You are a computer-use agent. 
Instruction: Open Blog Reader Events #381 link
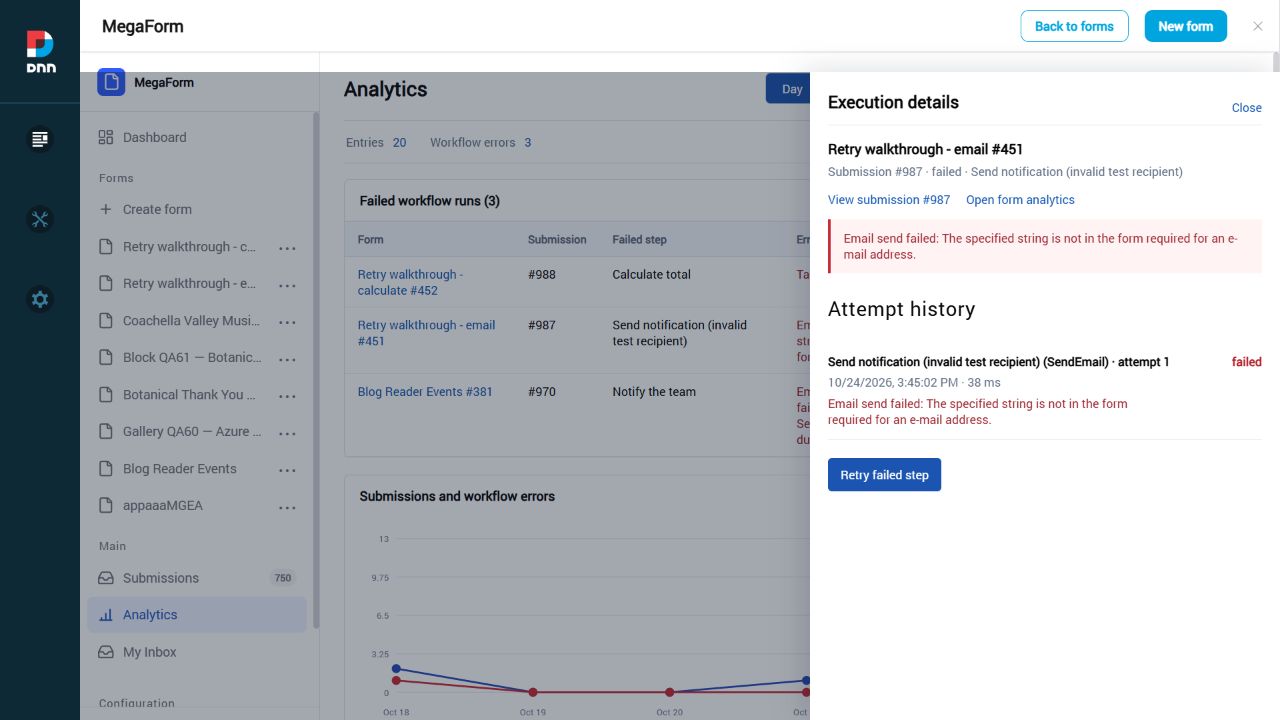(425, 392)
